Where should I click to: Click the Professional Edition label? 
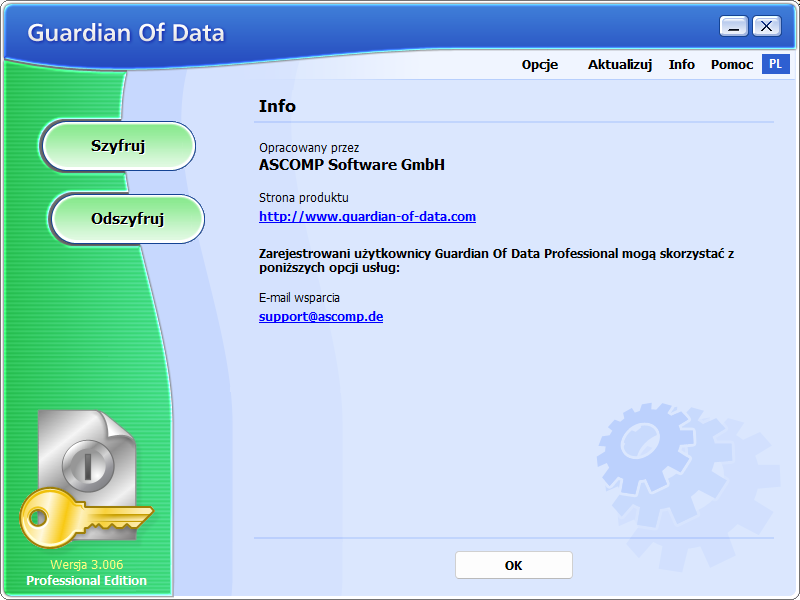tap(87, 581)
